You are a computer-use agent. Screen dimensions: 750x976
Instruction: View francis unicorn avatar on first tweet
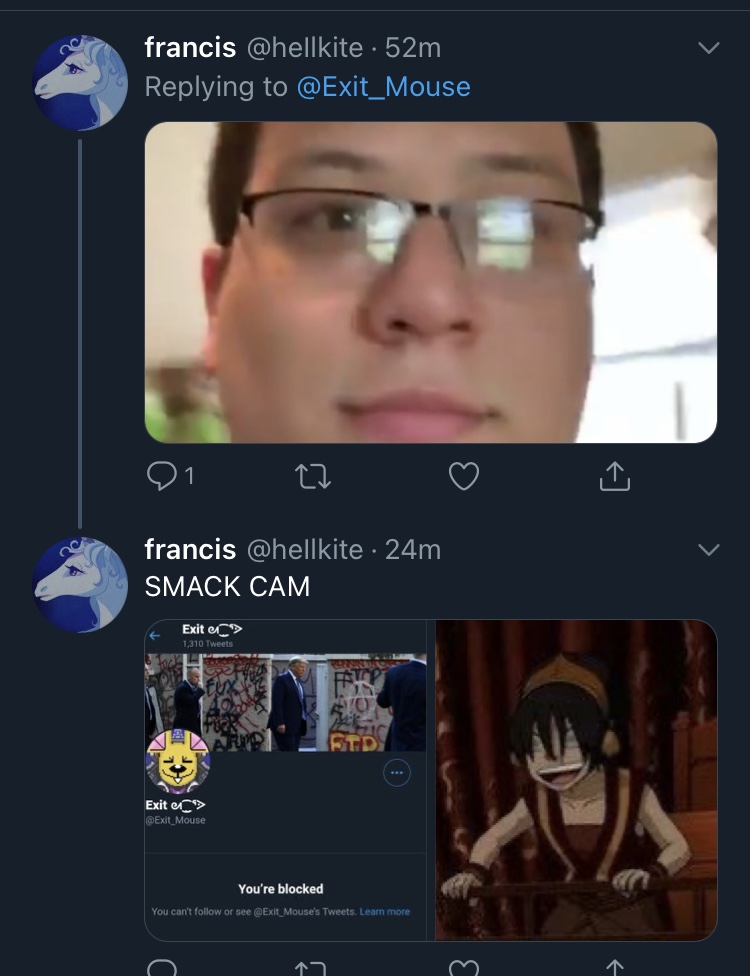click(x=80, y=82)
